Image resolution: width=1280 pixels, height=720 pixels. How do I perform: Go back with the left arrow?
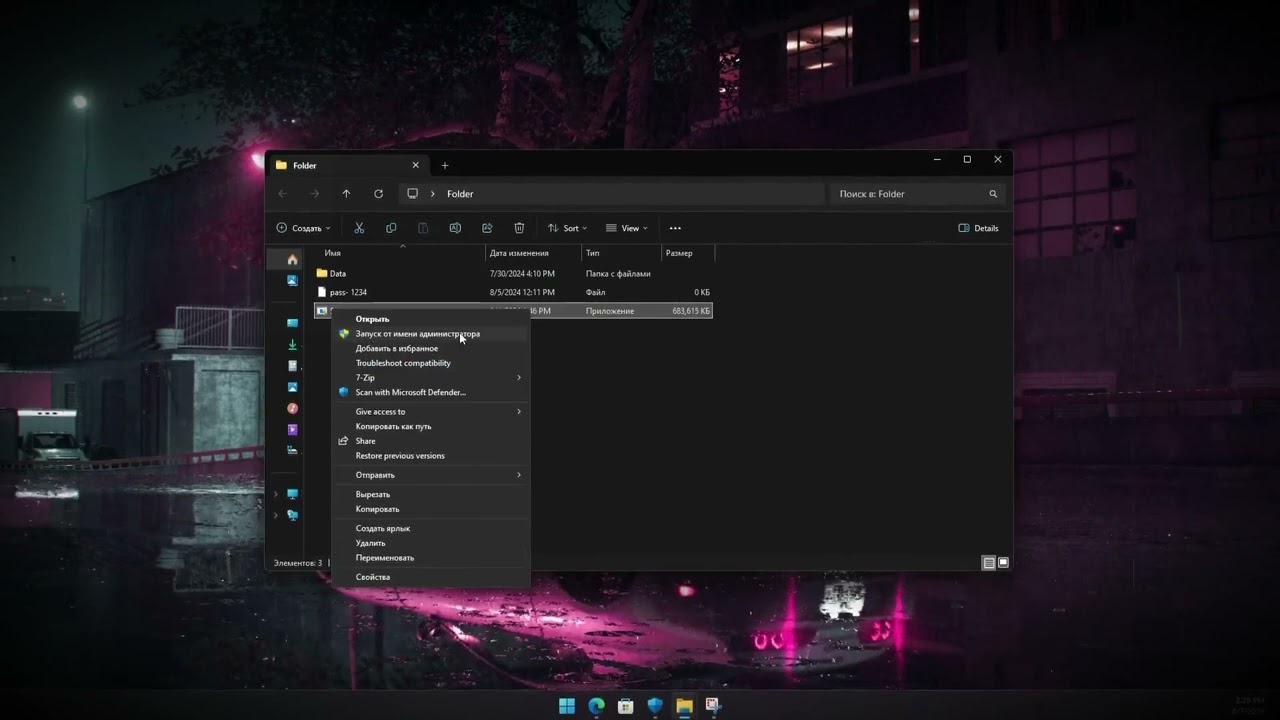pyautogui.click(x=283, y=194)
